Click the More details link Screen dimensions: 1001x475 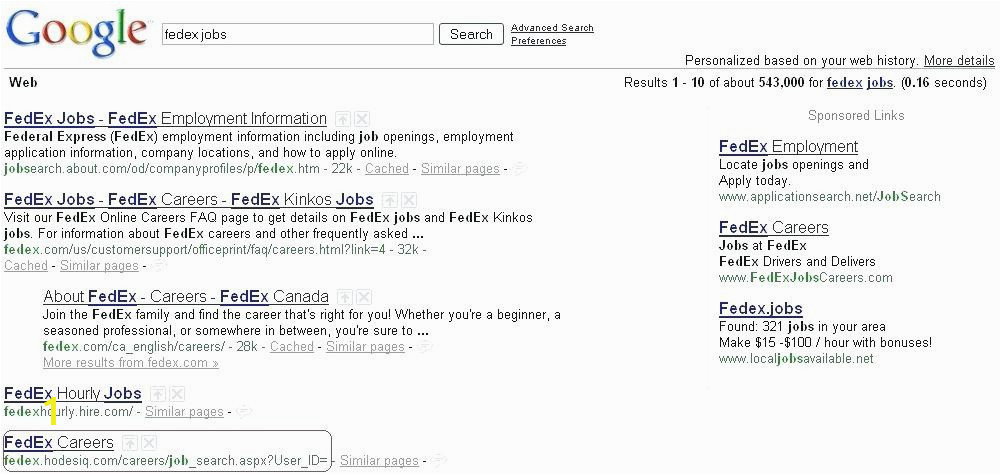[959, 61]
